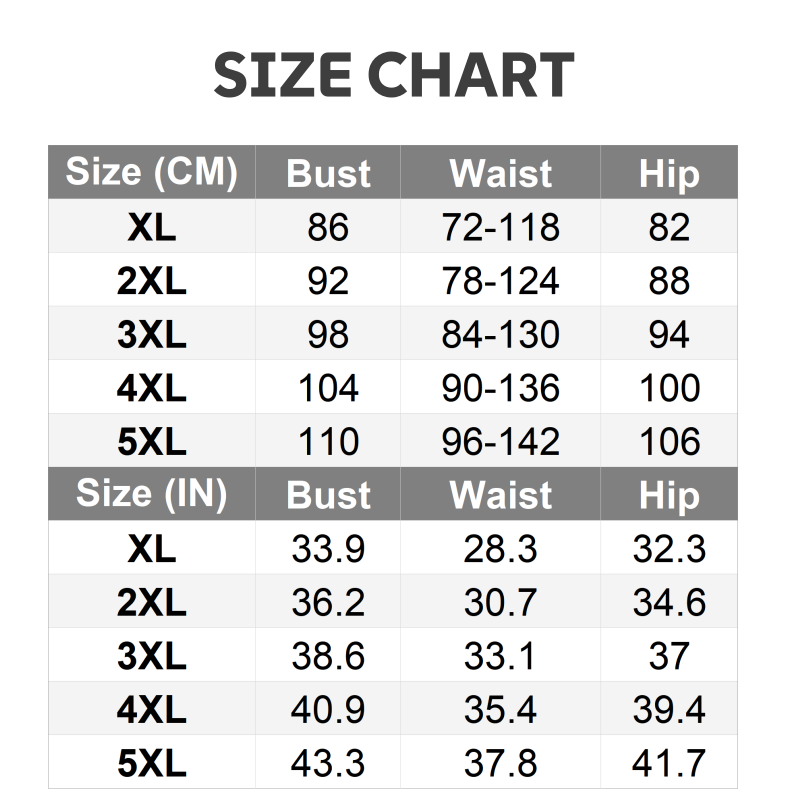Select the 3XL bust value 98

pos(328,334)
